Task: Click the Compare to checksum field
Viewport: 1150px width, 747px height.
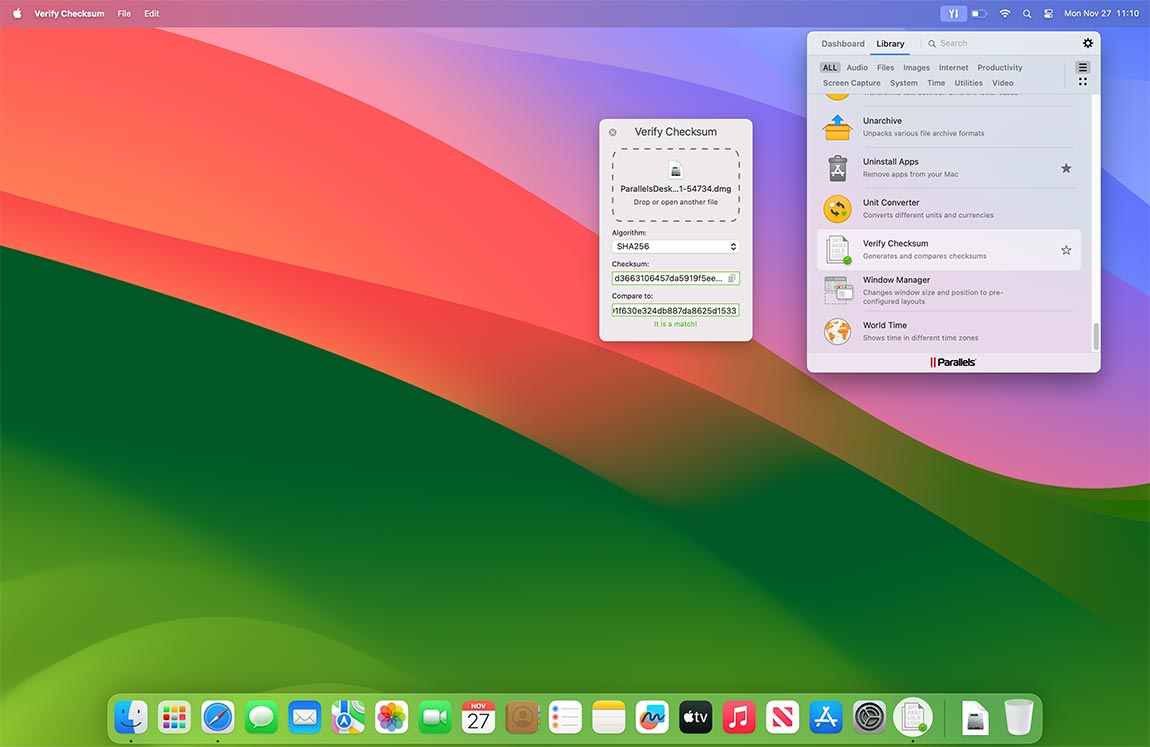Action: (x=675, y=310)
